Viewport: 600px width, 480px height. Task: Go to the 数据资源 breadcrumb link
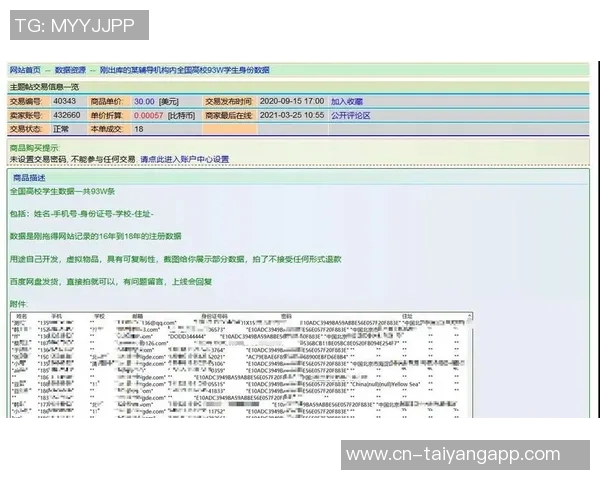pos(70,70)
